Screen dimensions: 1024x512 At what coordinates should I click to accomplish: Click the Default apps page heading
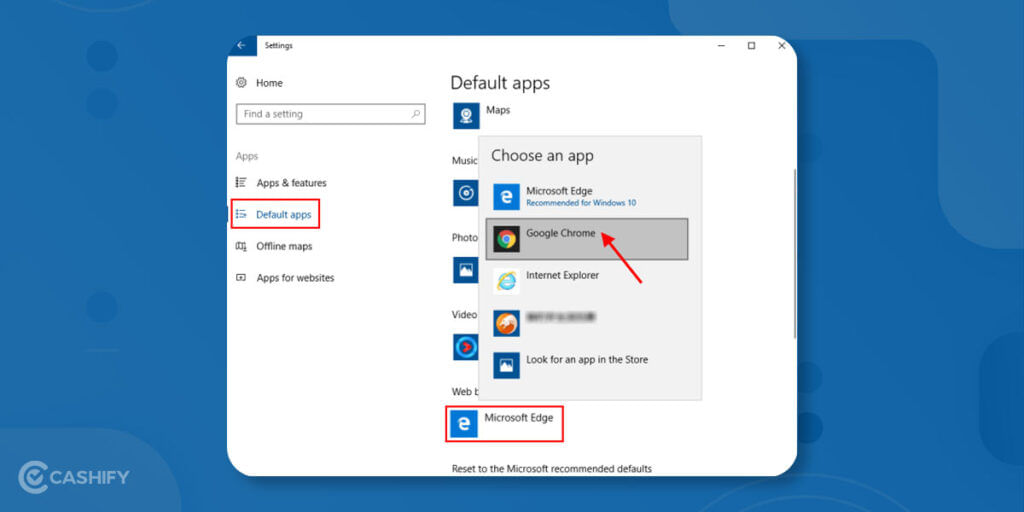point(500,83)
